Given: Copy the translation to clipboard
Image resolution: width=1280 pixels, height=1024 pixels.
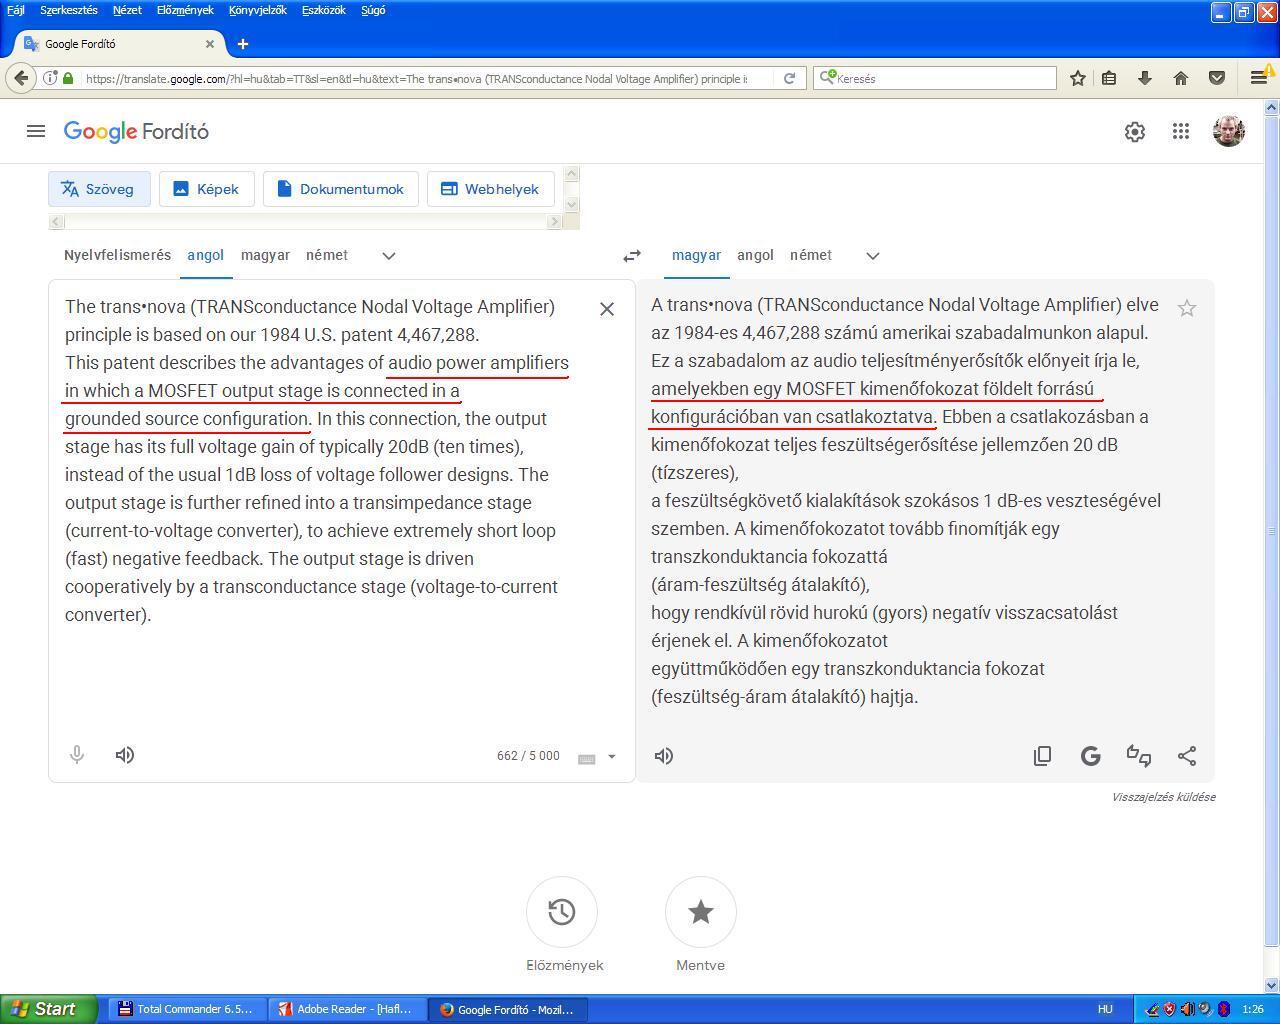Looking at the screenshot, I should 1042,756.
